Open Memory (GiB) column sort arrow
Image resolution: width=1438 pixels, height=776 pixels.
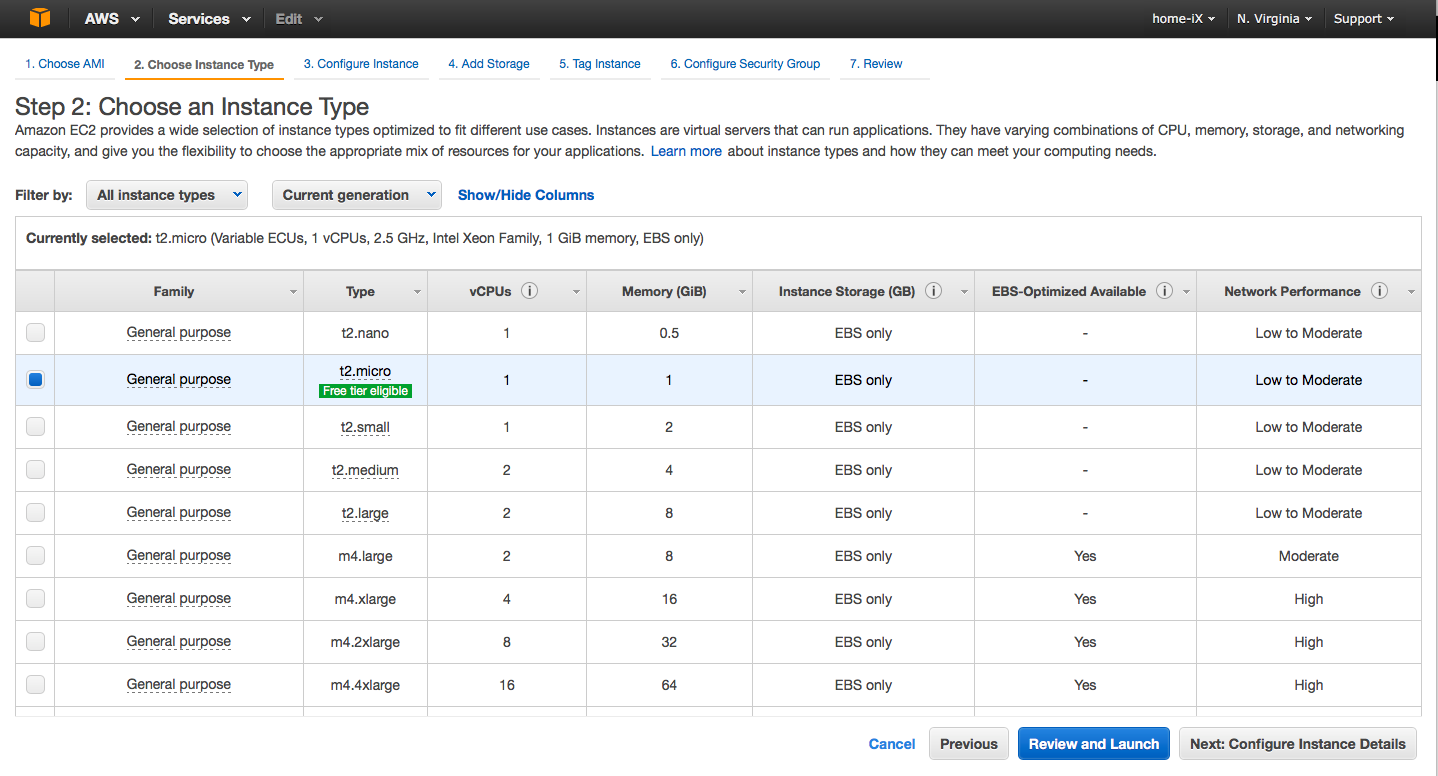click(x=742, y=292)
